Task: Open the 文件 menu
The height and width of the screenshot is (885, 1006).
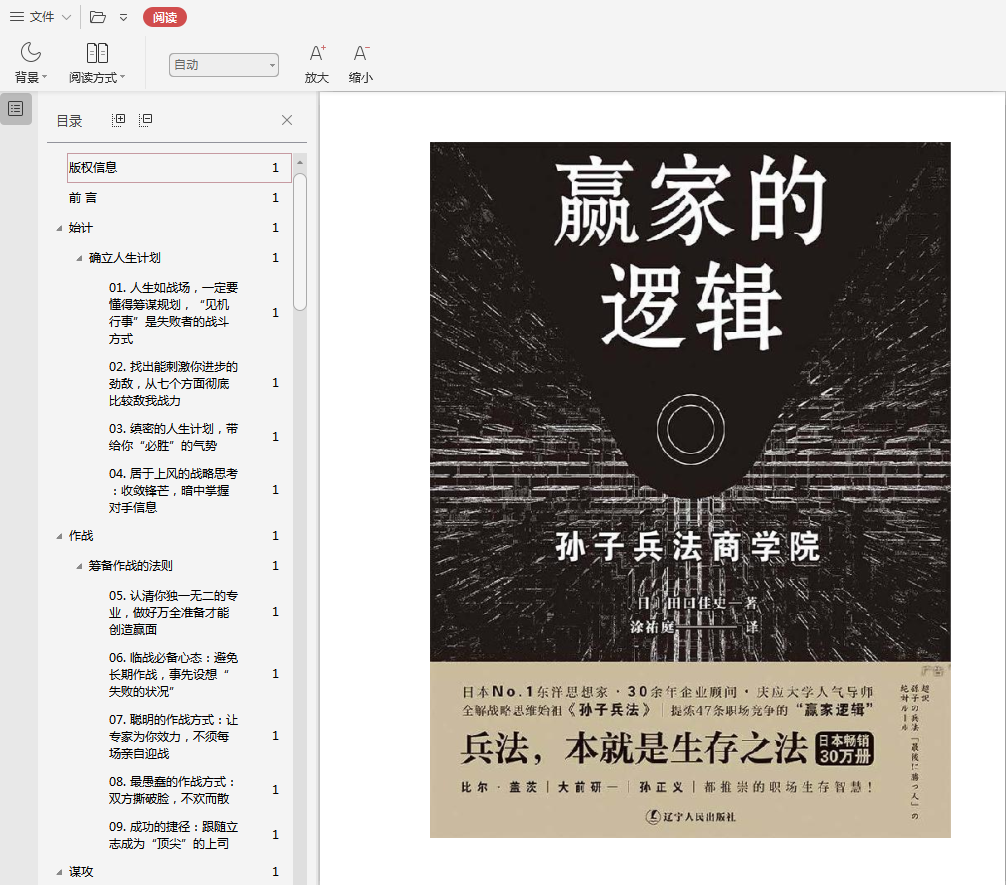Action: point(40,17)
